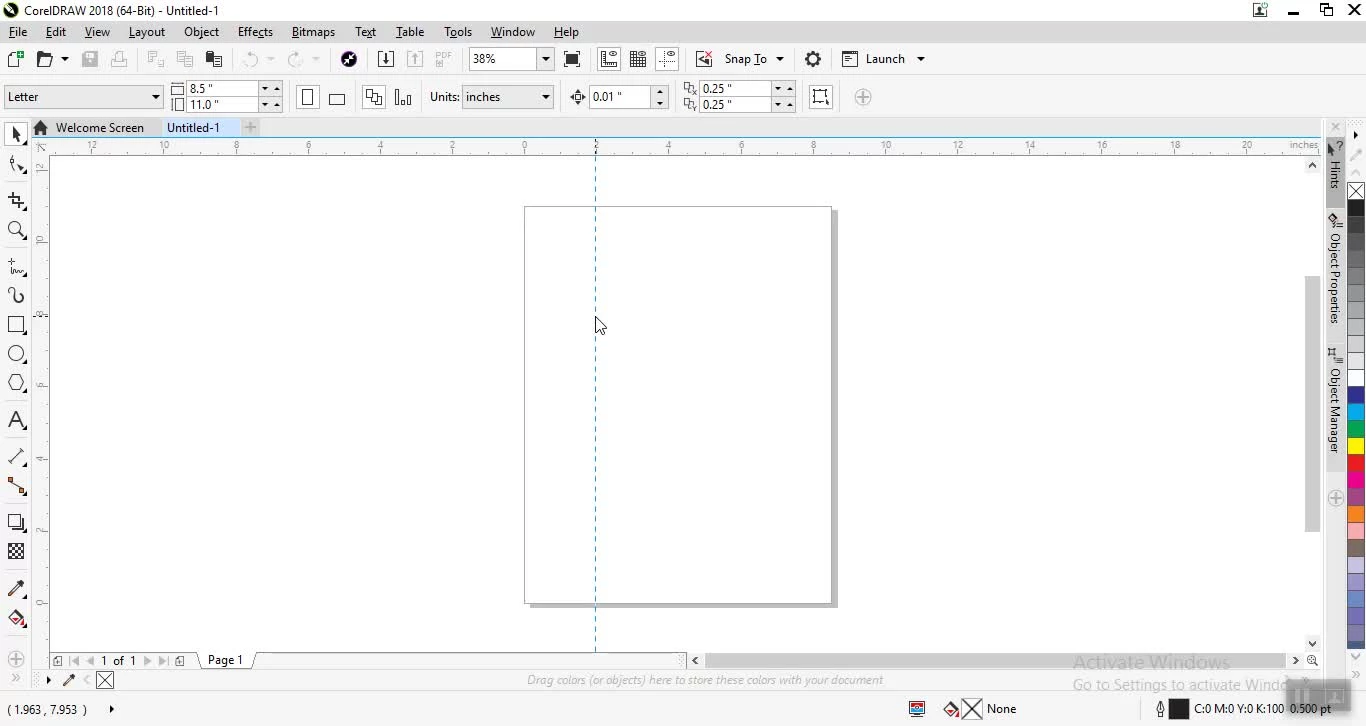Increase the nudge distance stepper

pyautogui.click(x=660, y=91)
